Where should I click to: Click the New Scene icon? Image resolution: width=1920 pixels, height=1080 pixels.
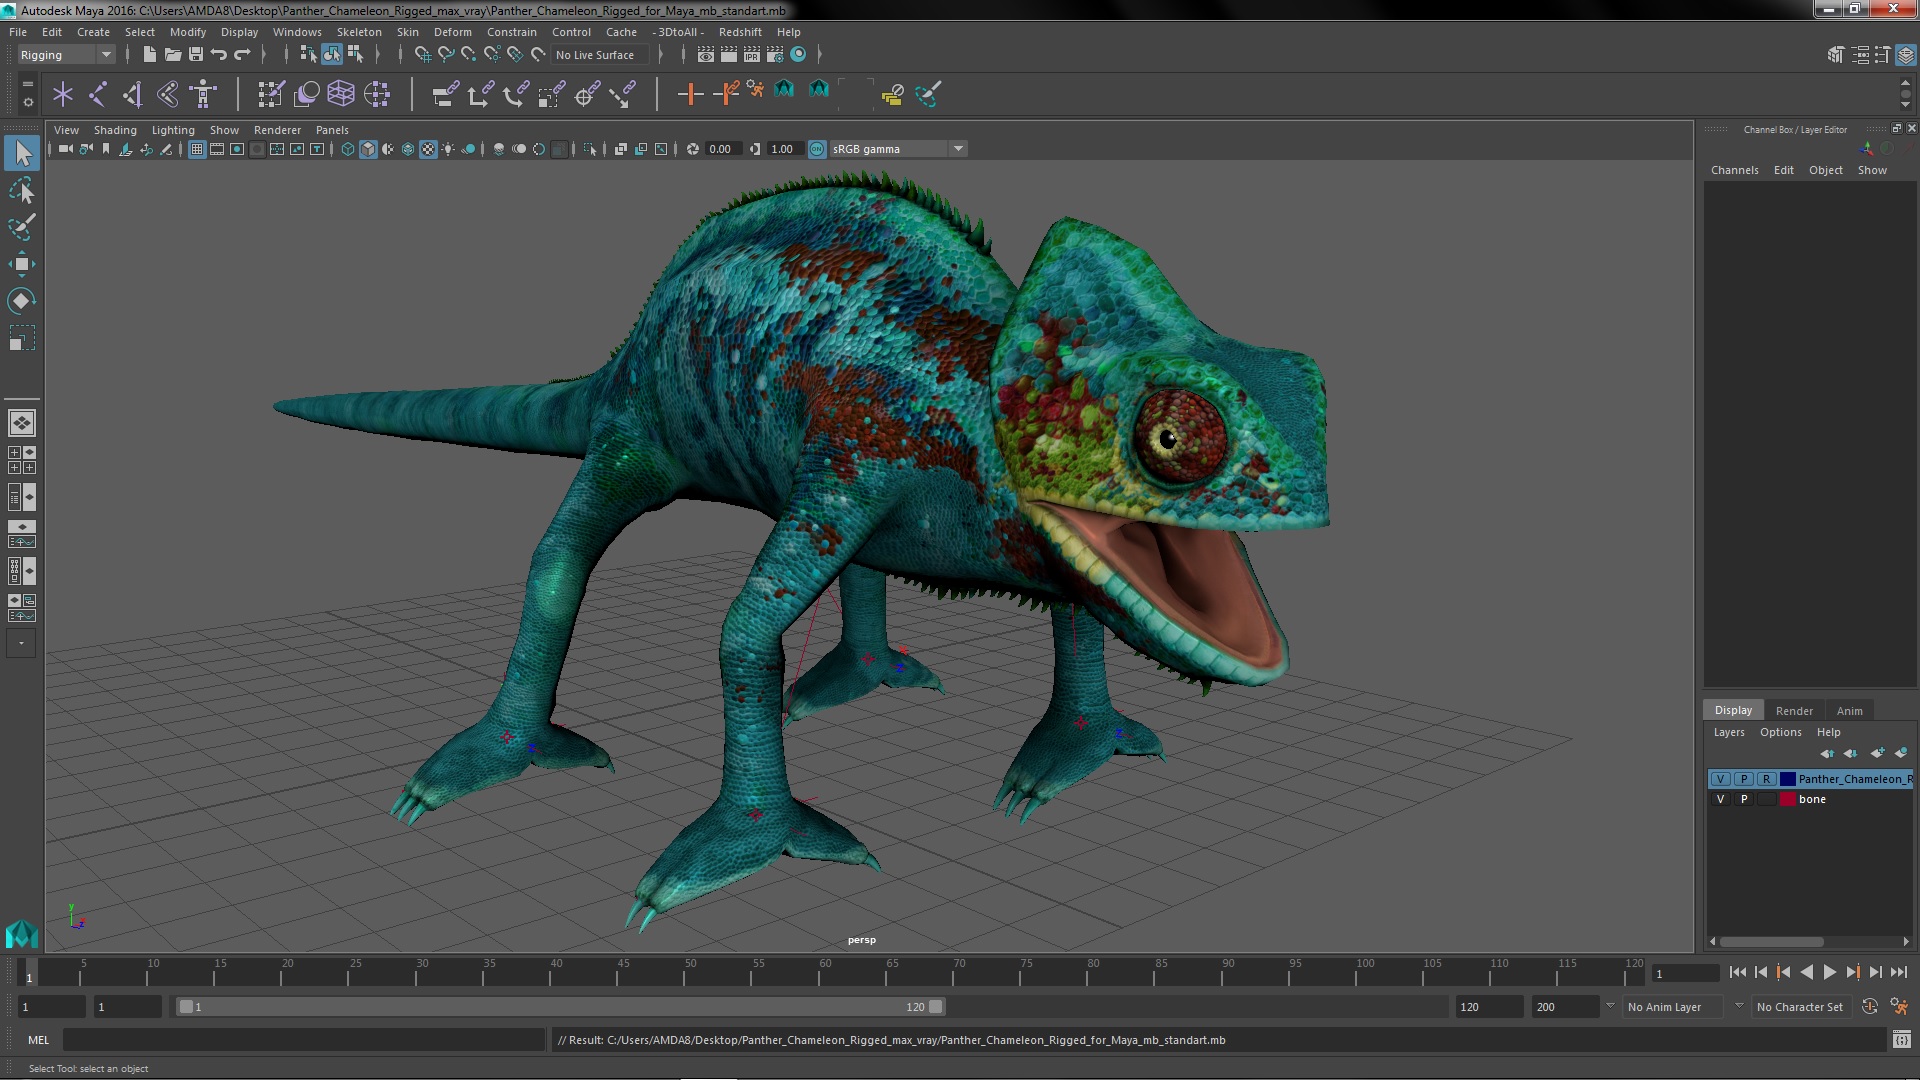(149, 55)
